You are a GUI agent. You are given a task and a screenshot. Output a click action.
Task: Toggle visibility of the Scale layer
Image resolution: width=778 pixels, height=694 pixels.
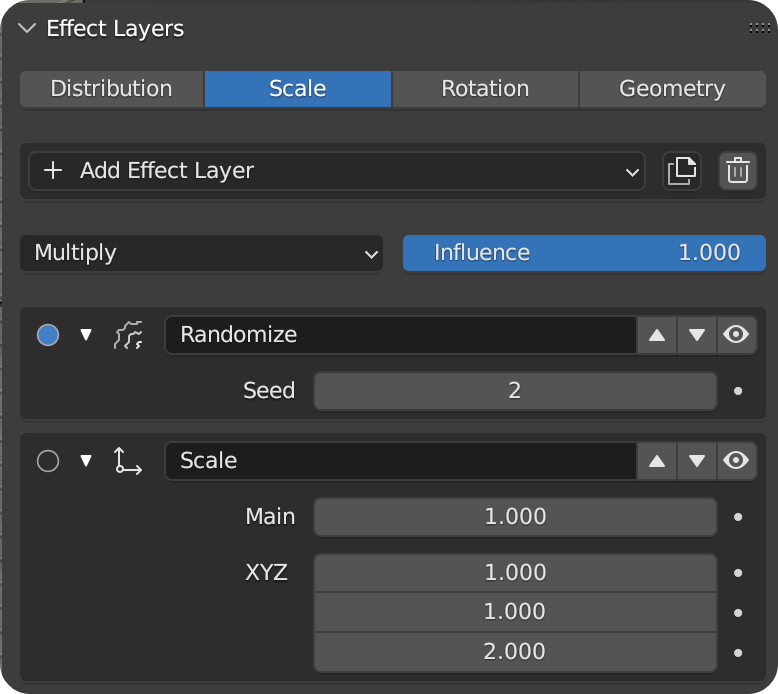[x=736, y=461]
